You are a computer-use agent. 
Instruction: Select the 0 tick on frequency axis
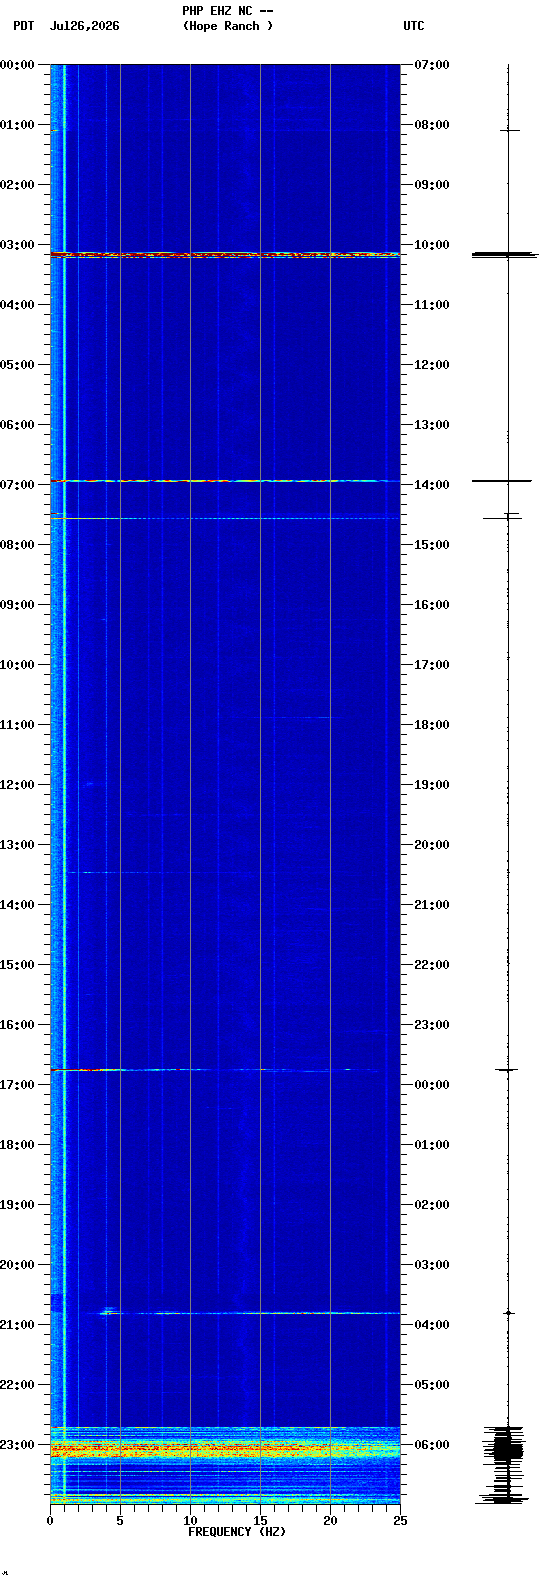(50, 1521)
